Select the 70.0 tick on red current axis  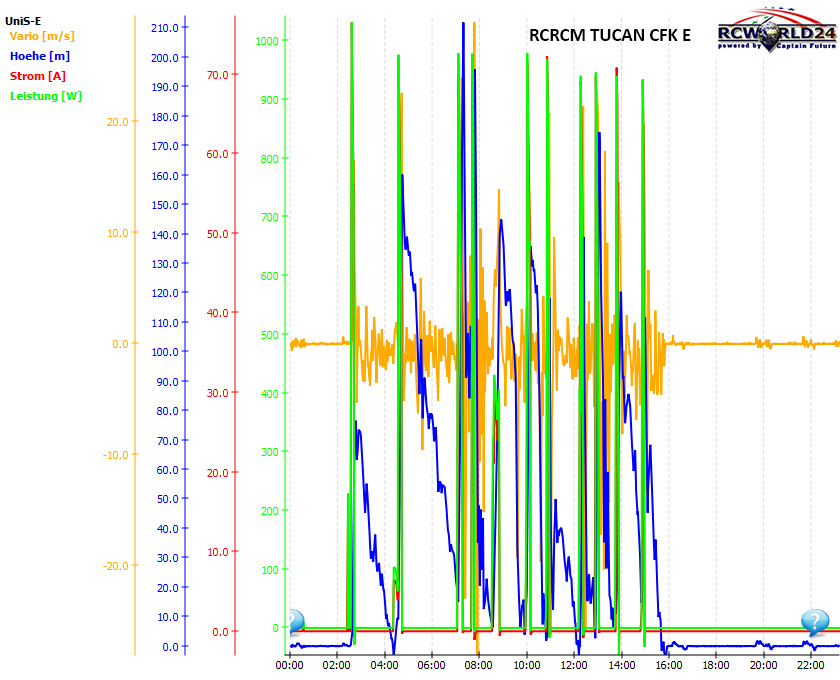217,75
